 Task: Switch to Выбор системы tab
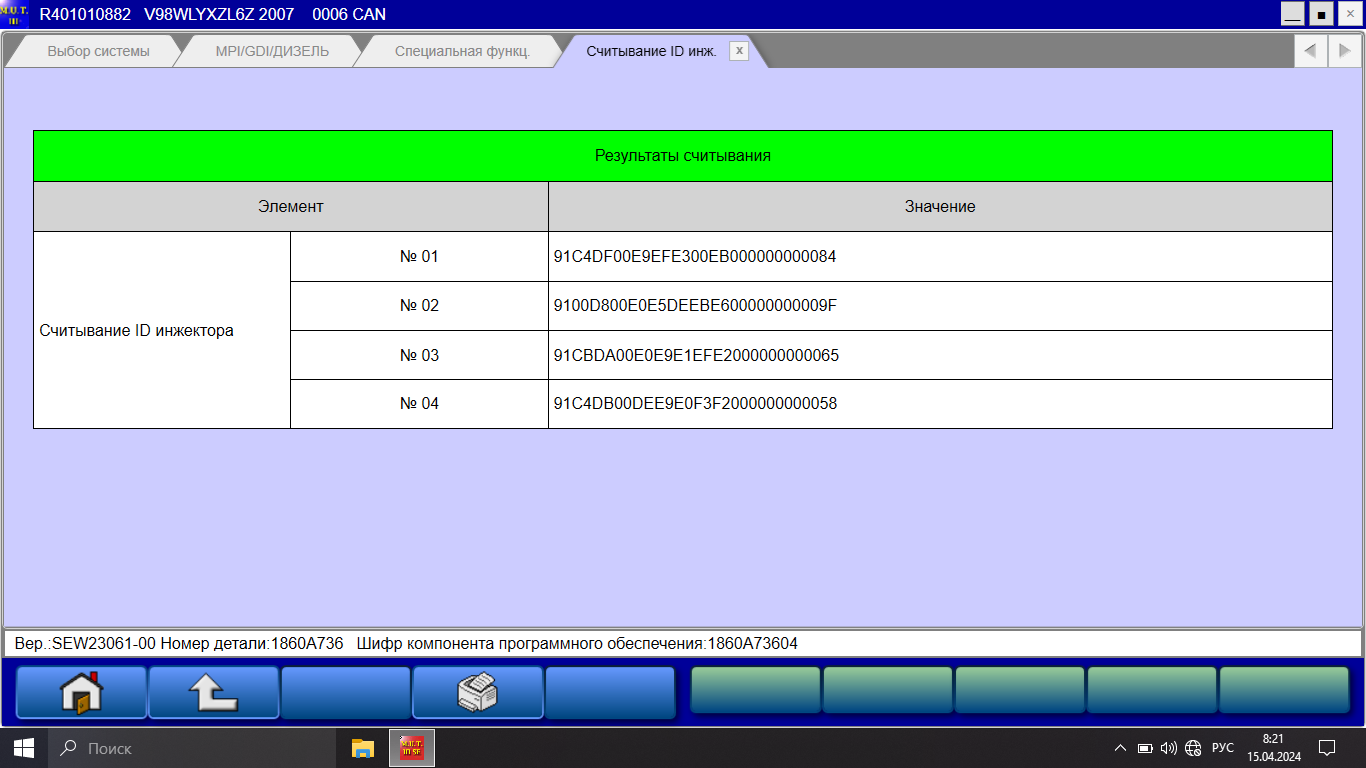tap(98, 51)
